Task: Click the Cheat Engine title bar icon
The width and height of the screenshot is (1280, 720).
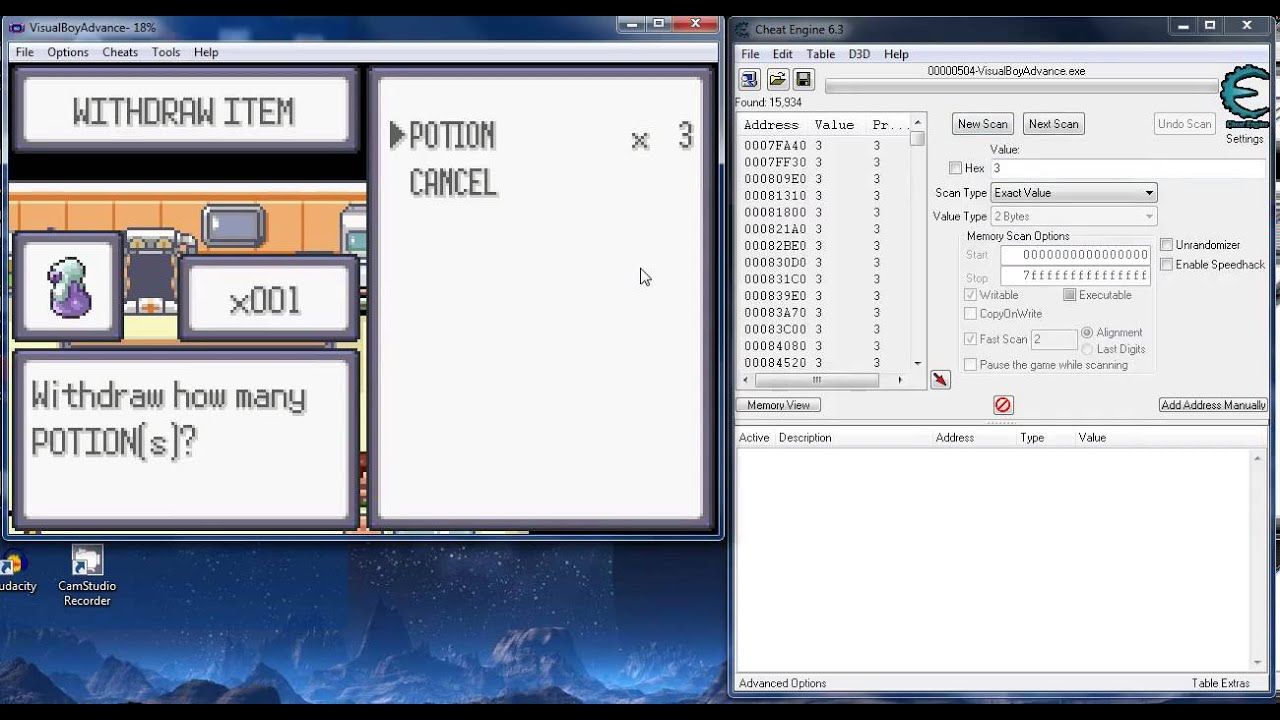Action: [744, 29]
